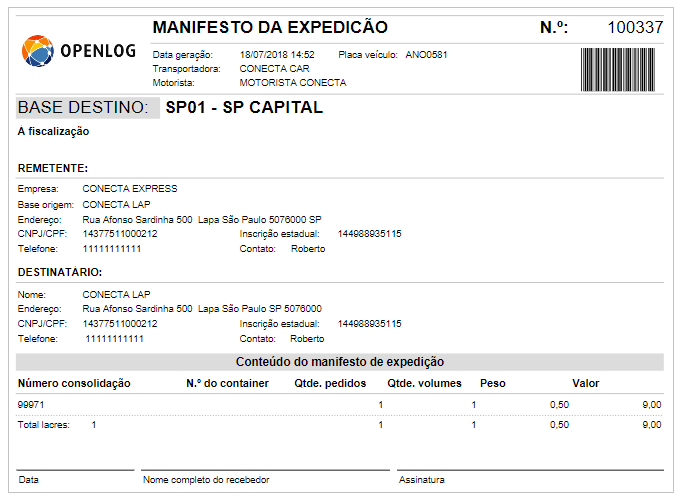685x500 pixels.
Task: Click the Data signature line field
Action: point(75,477)
